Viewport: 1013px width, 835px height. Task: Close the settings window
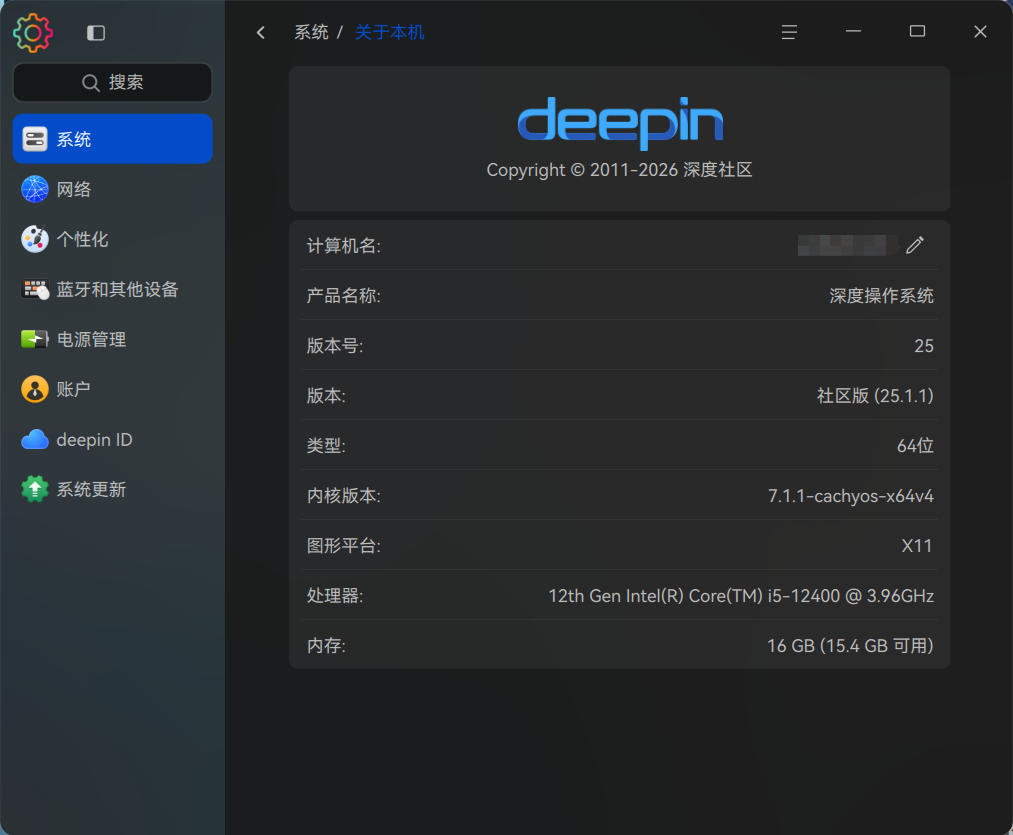[x=980, y=32]
